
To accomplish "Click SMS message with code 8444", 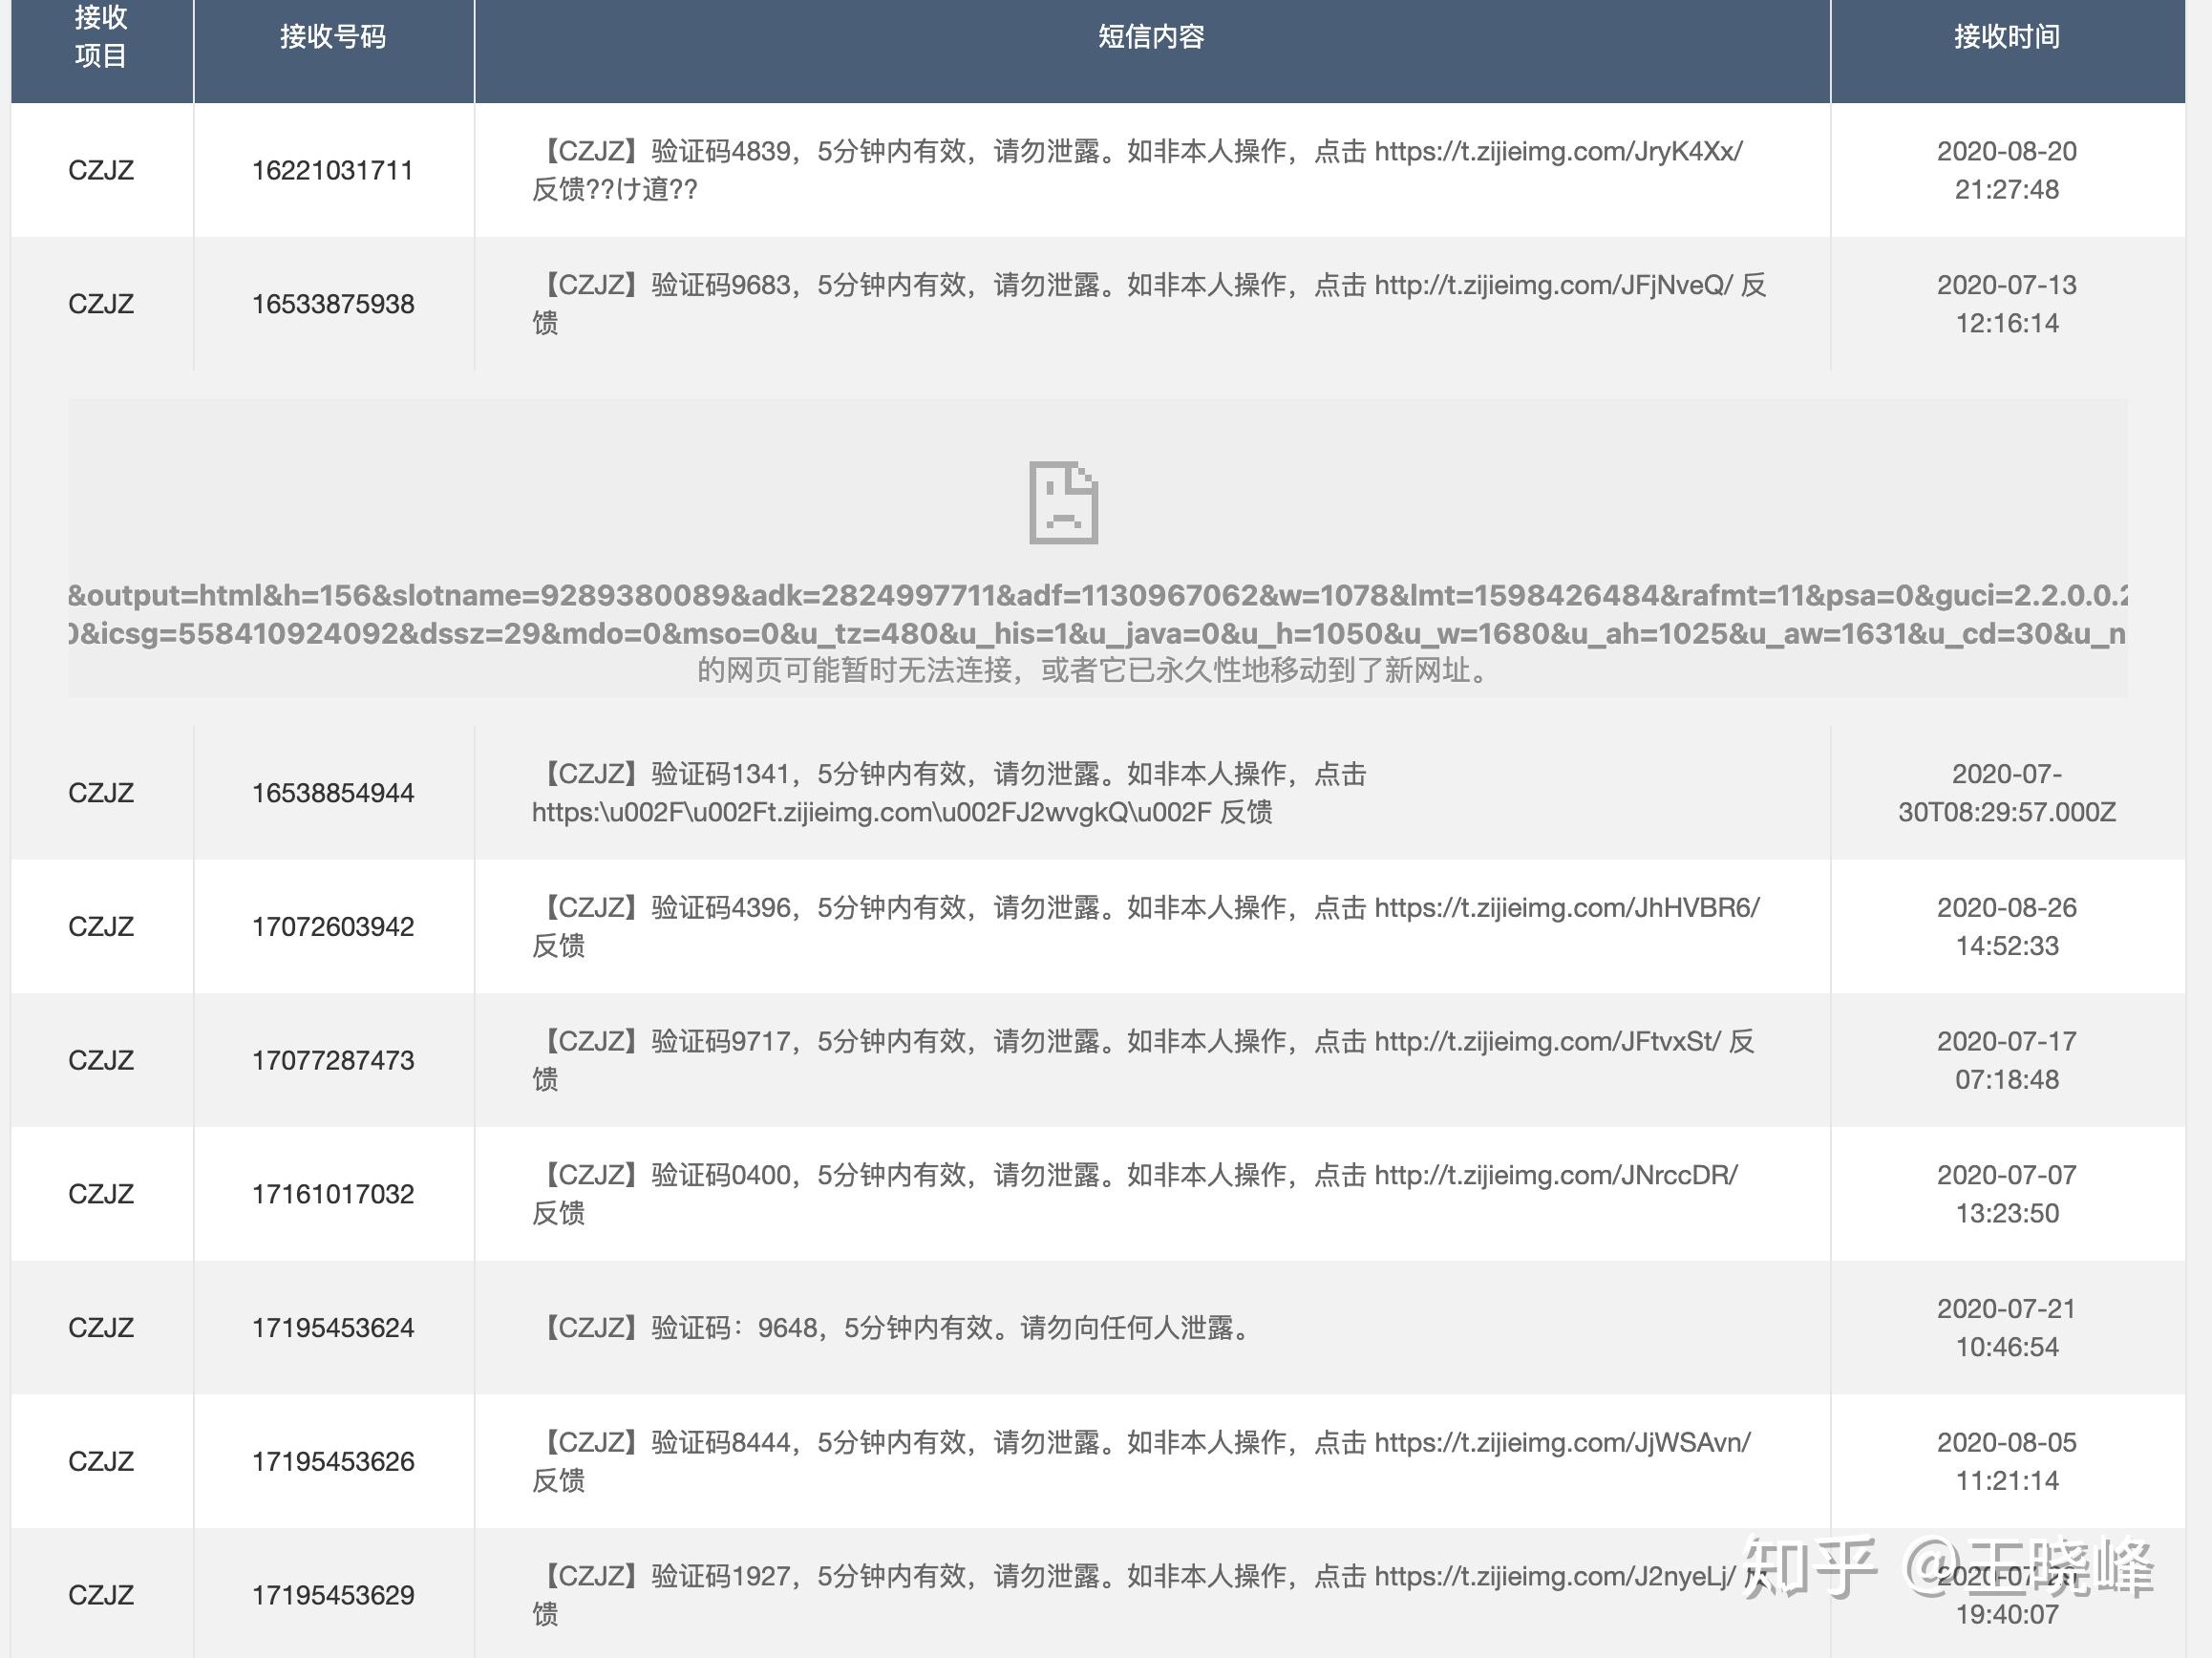I will (x=1142, y=1461).
